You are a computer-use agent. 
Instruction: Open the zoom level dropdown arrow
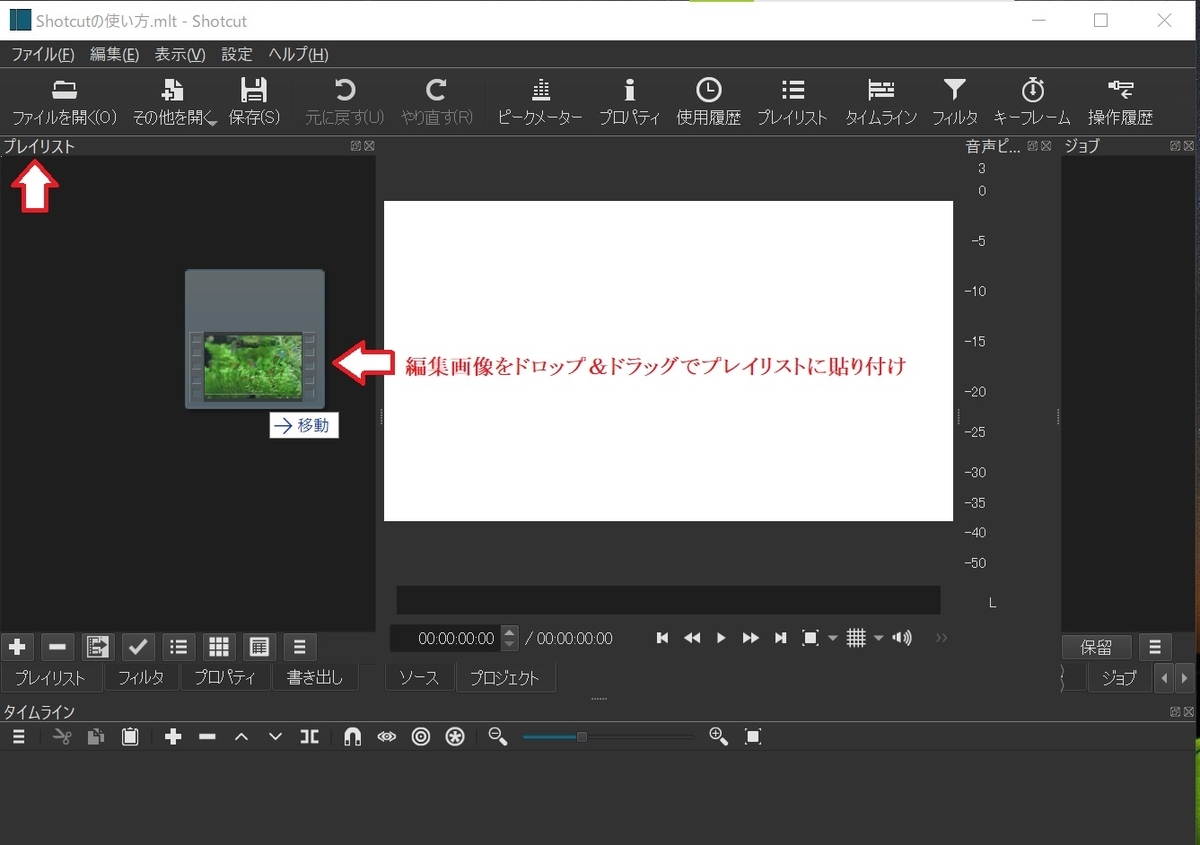(x=832, y=638)
